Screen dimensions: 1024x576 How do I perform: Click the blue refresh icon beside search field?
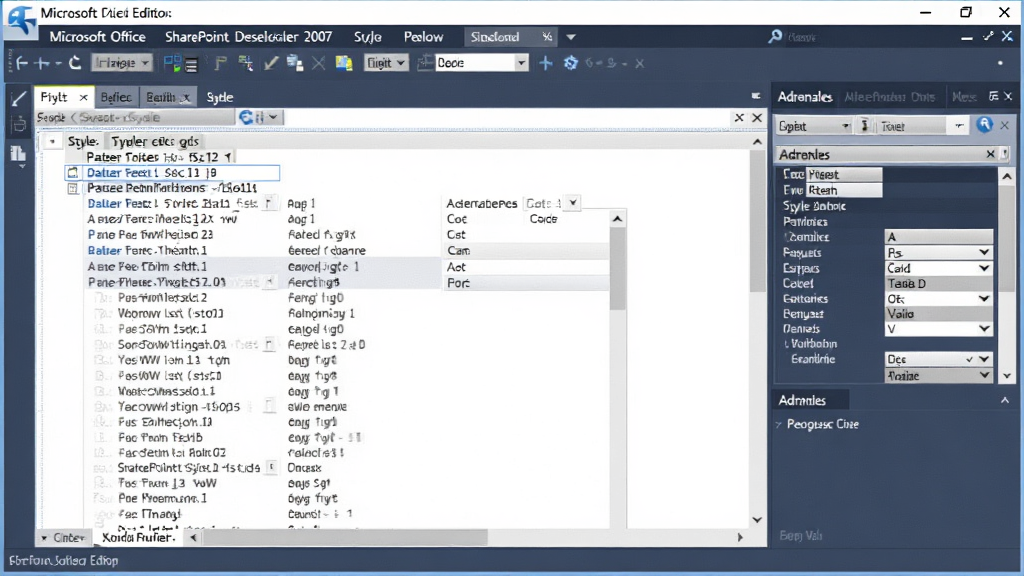pyautogui.click(x=247, y=118)
